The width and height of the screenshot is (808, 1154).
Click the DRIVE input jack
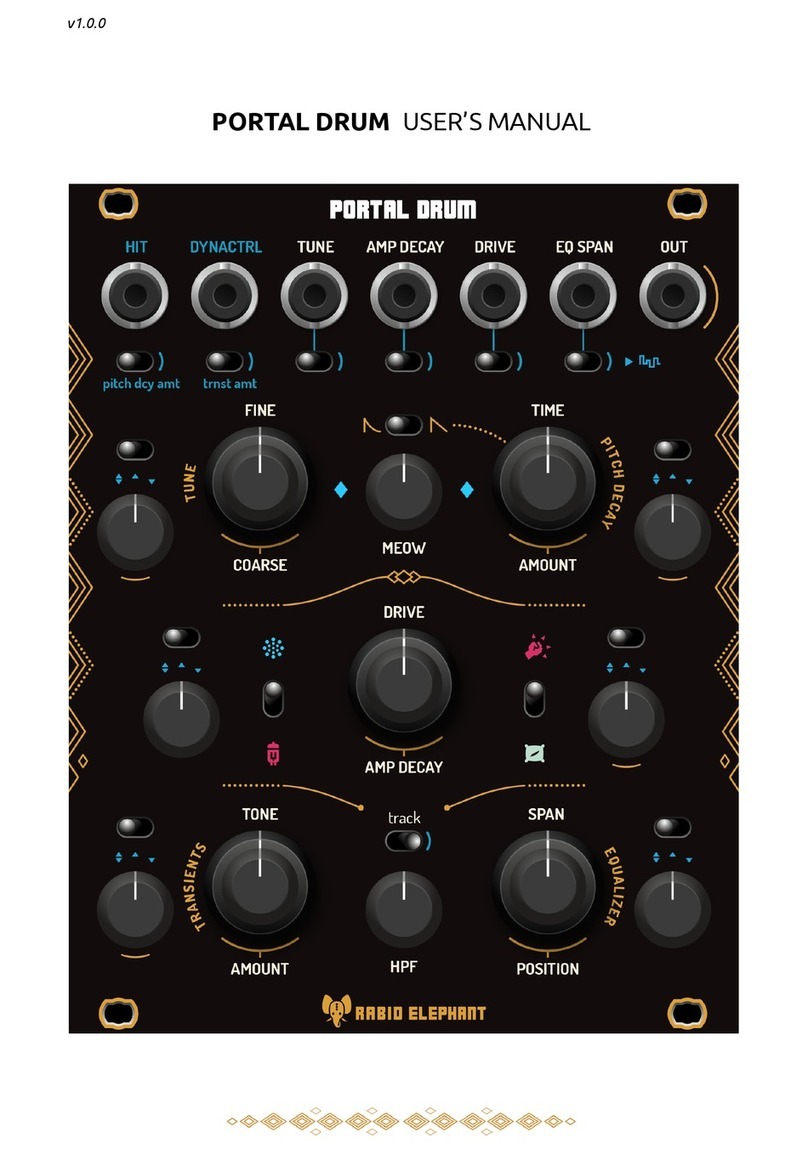pyautogui.click(x=494, y=295)
